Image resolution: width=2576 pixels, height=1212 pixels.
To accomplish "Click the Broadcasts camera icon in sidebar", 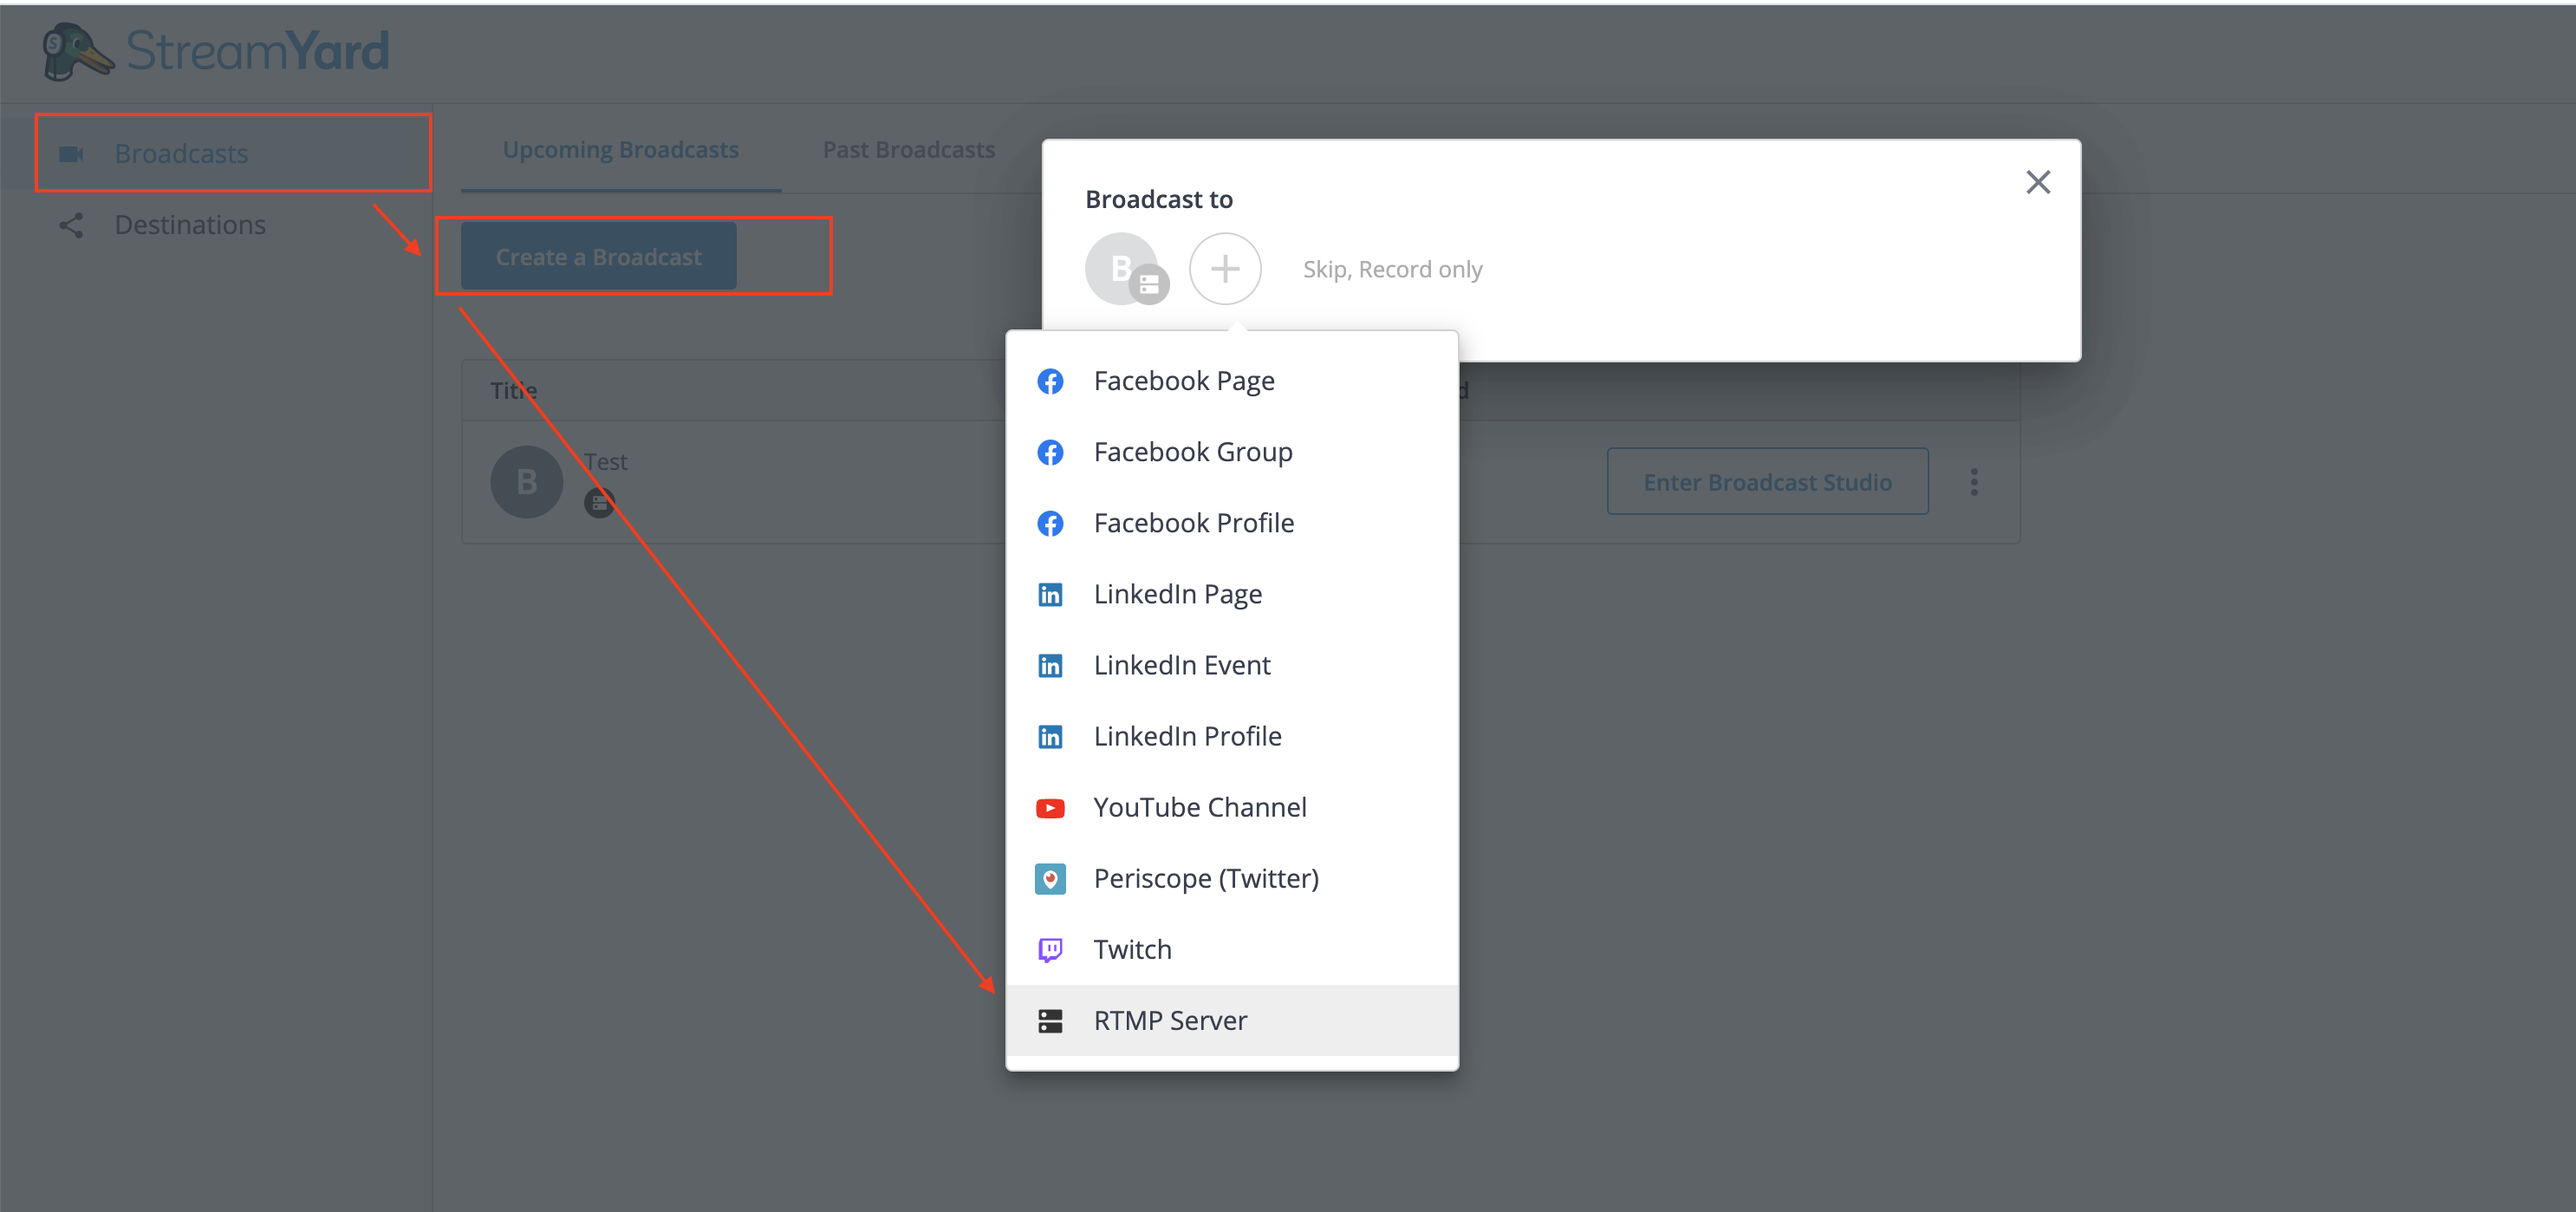I will (x=71, y=154).
